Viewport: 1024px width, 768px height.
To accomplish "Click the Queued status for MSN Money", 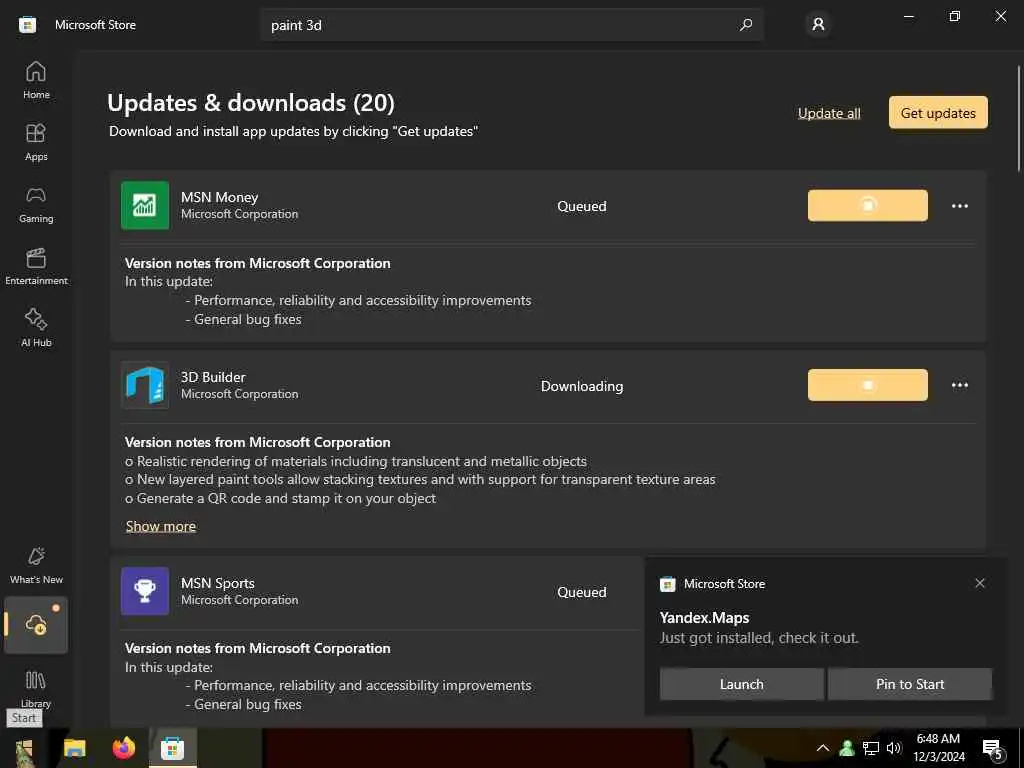I will 582,206.
